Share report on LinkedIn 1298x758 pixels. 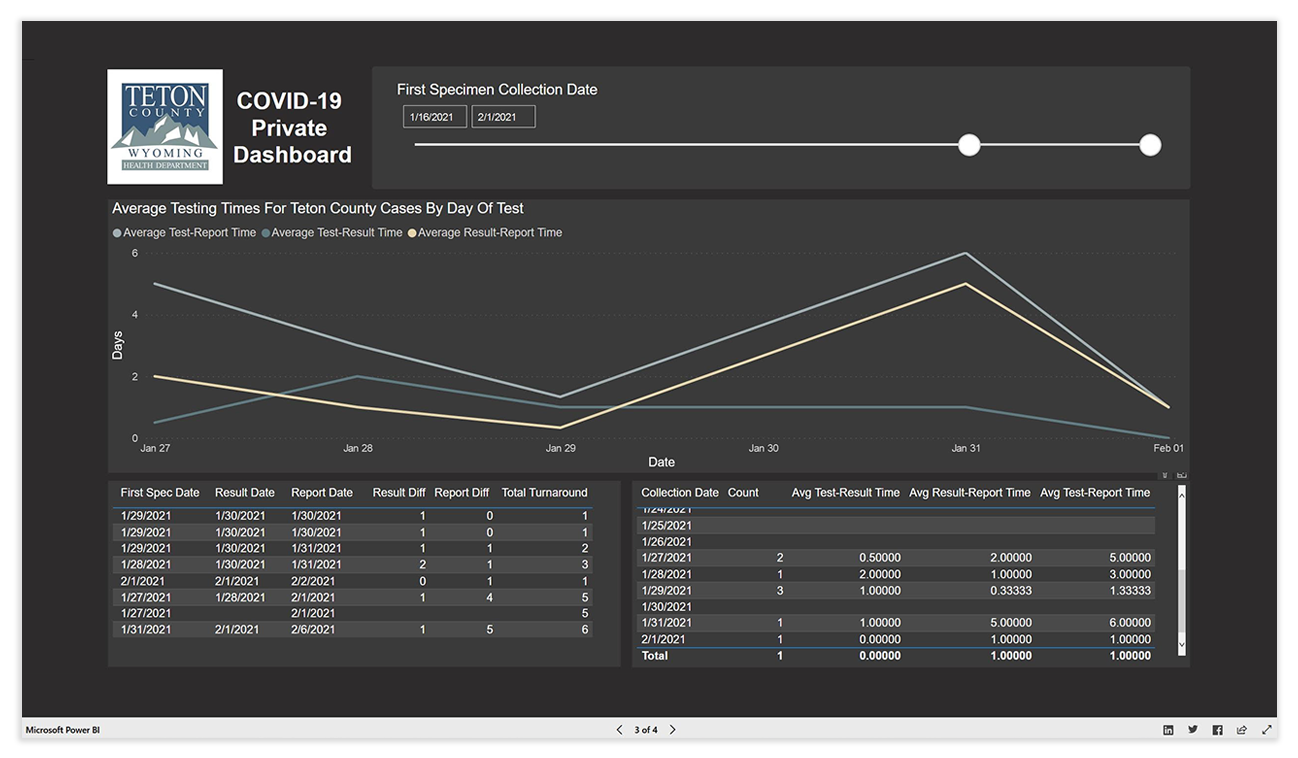pyautogui.click(x=1168, y=730)
